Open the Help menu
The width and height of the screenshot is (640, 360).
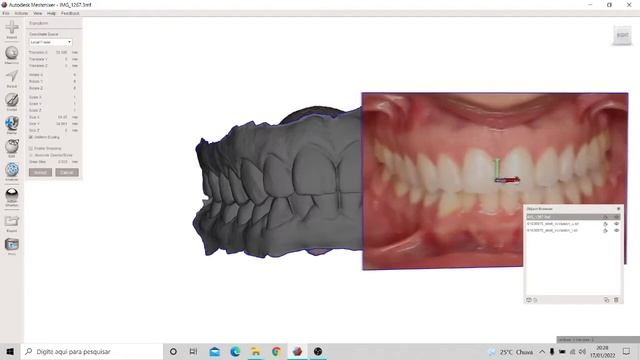(51, 13)
